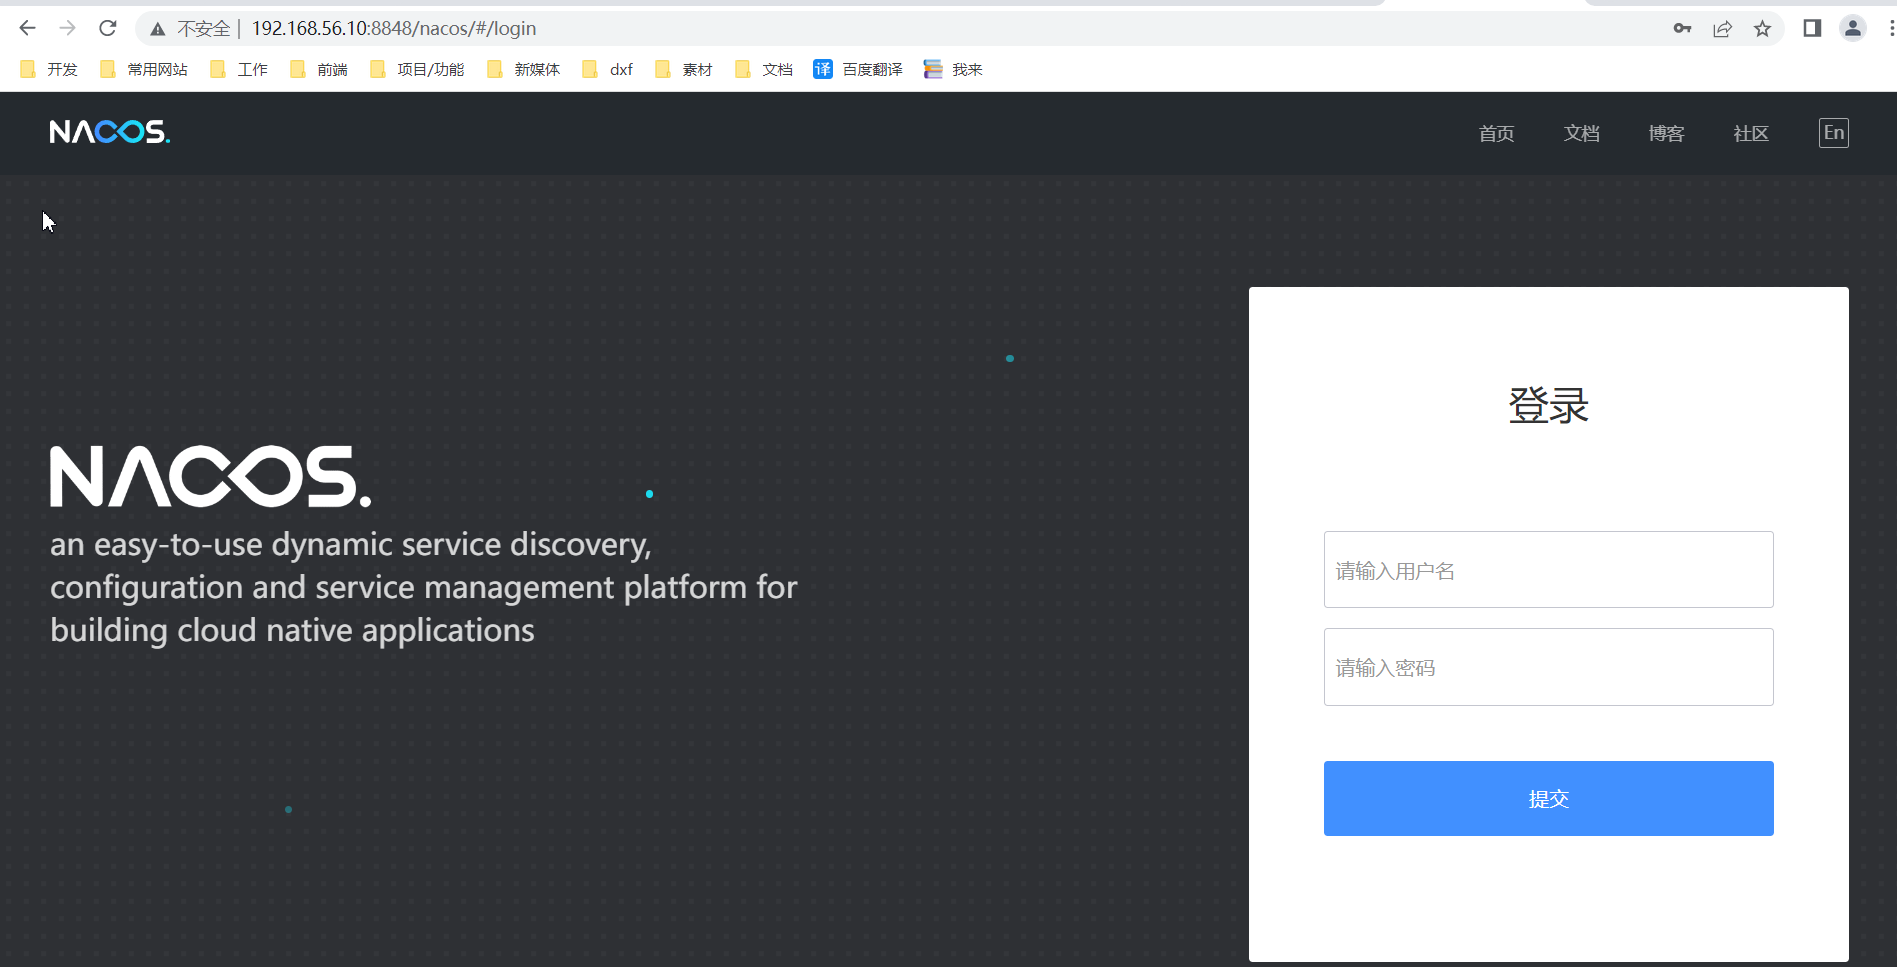Open 博客 in the Nacos header
Viewport: 1897px width, 967px height.
click(1666, 133)
